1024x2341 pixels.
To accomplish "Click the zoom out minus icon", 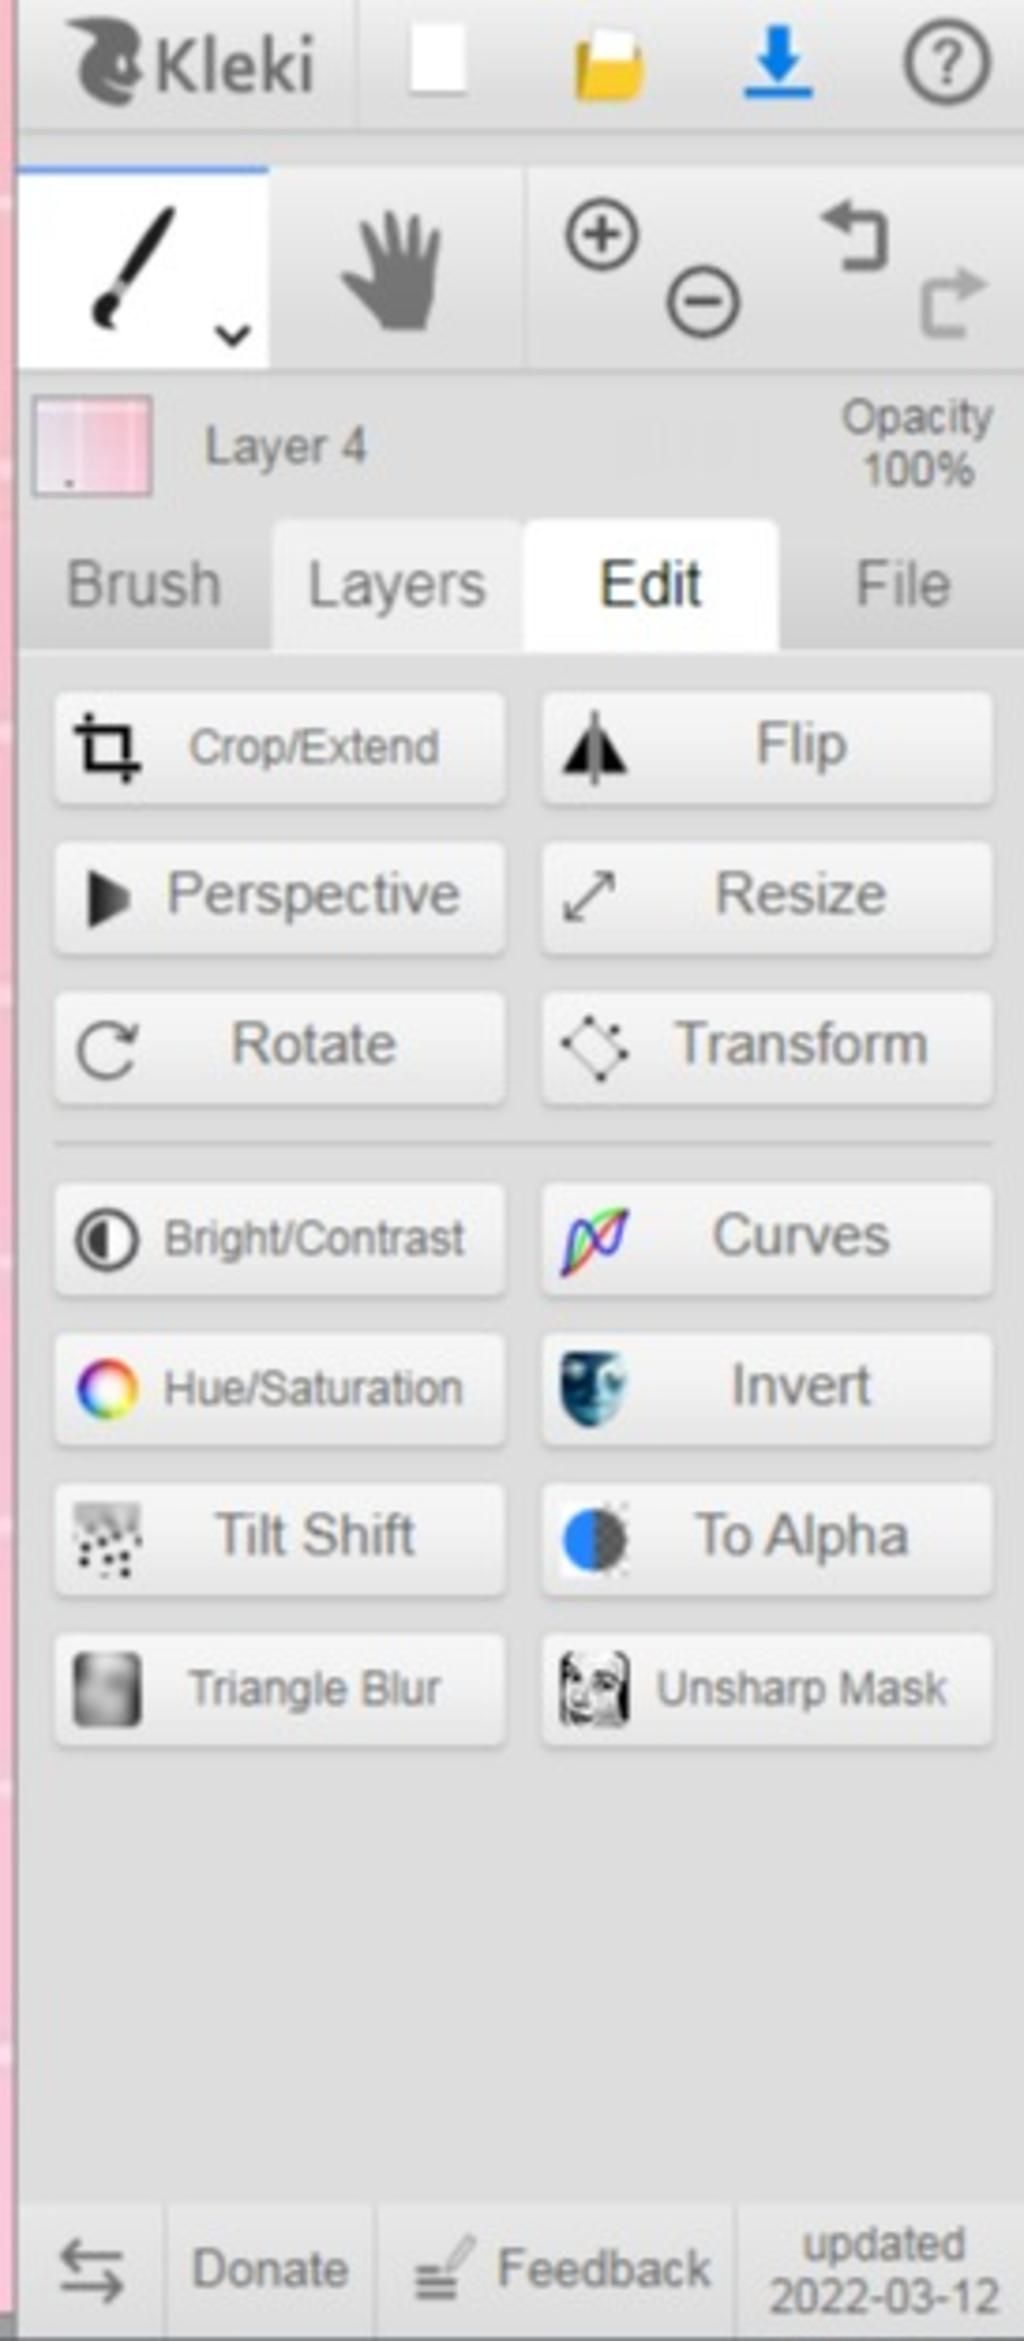I will pyautogui.click(x=703, y=301).
